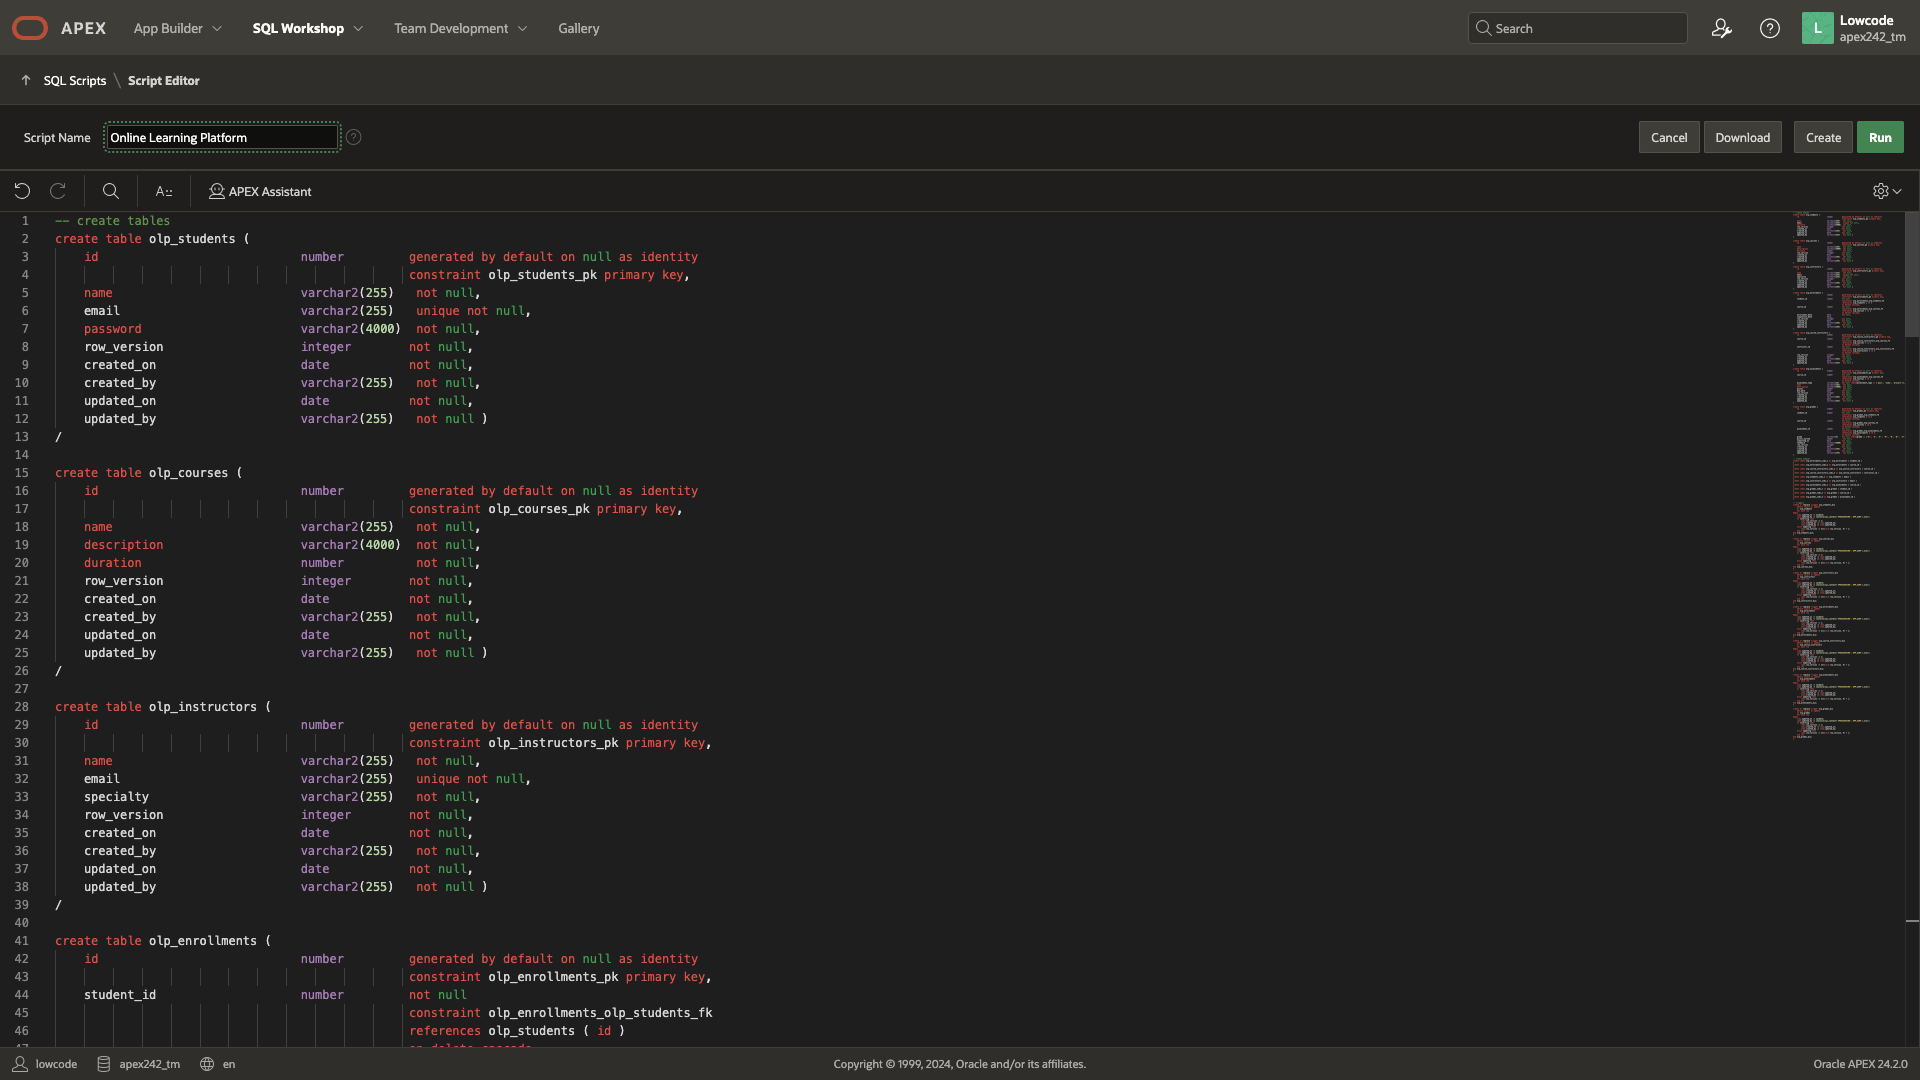Screen dimensions: 1920x1080
Task: Open the find magnifier in editor toolbar
Action: pos(111,191)
